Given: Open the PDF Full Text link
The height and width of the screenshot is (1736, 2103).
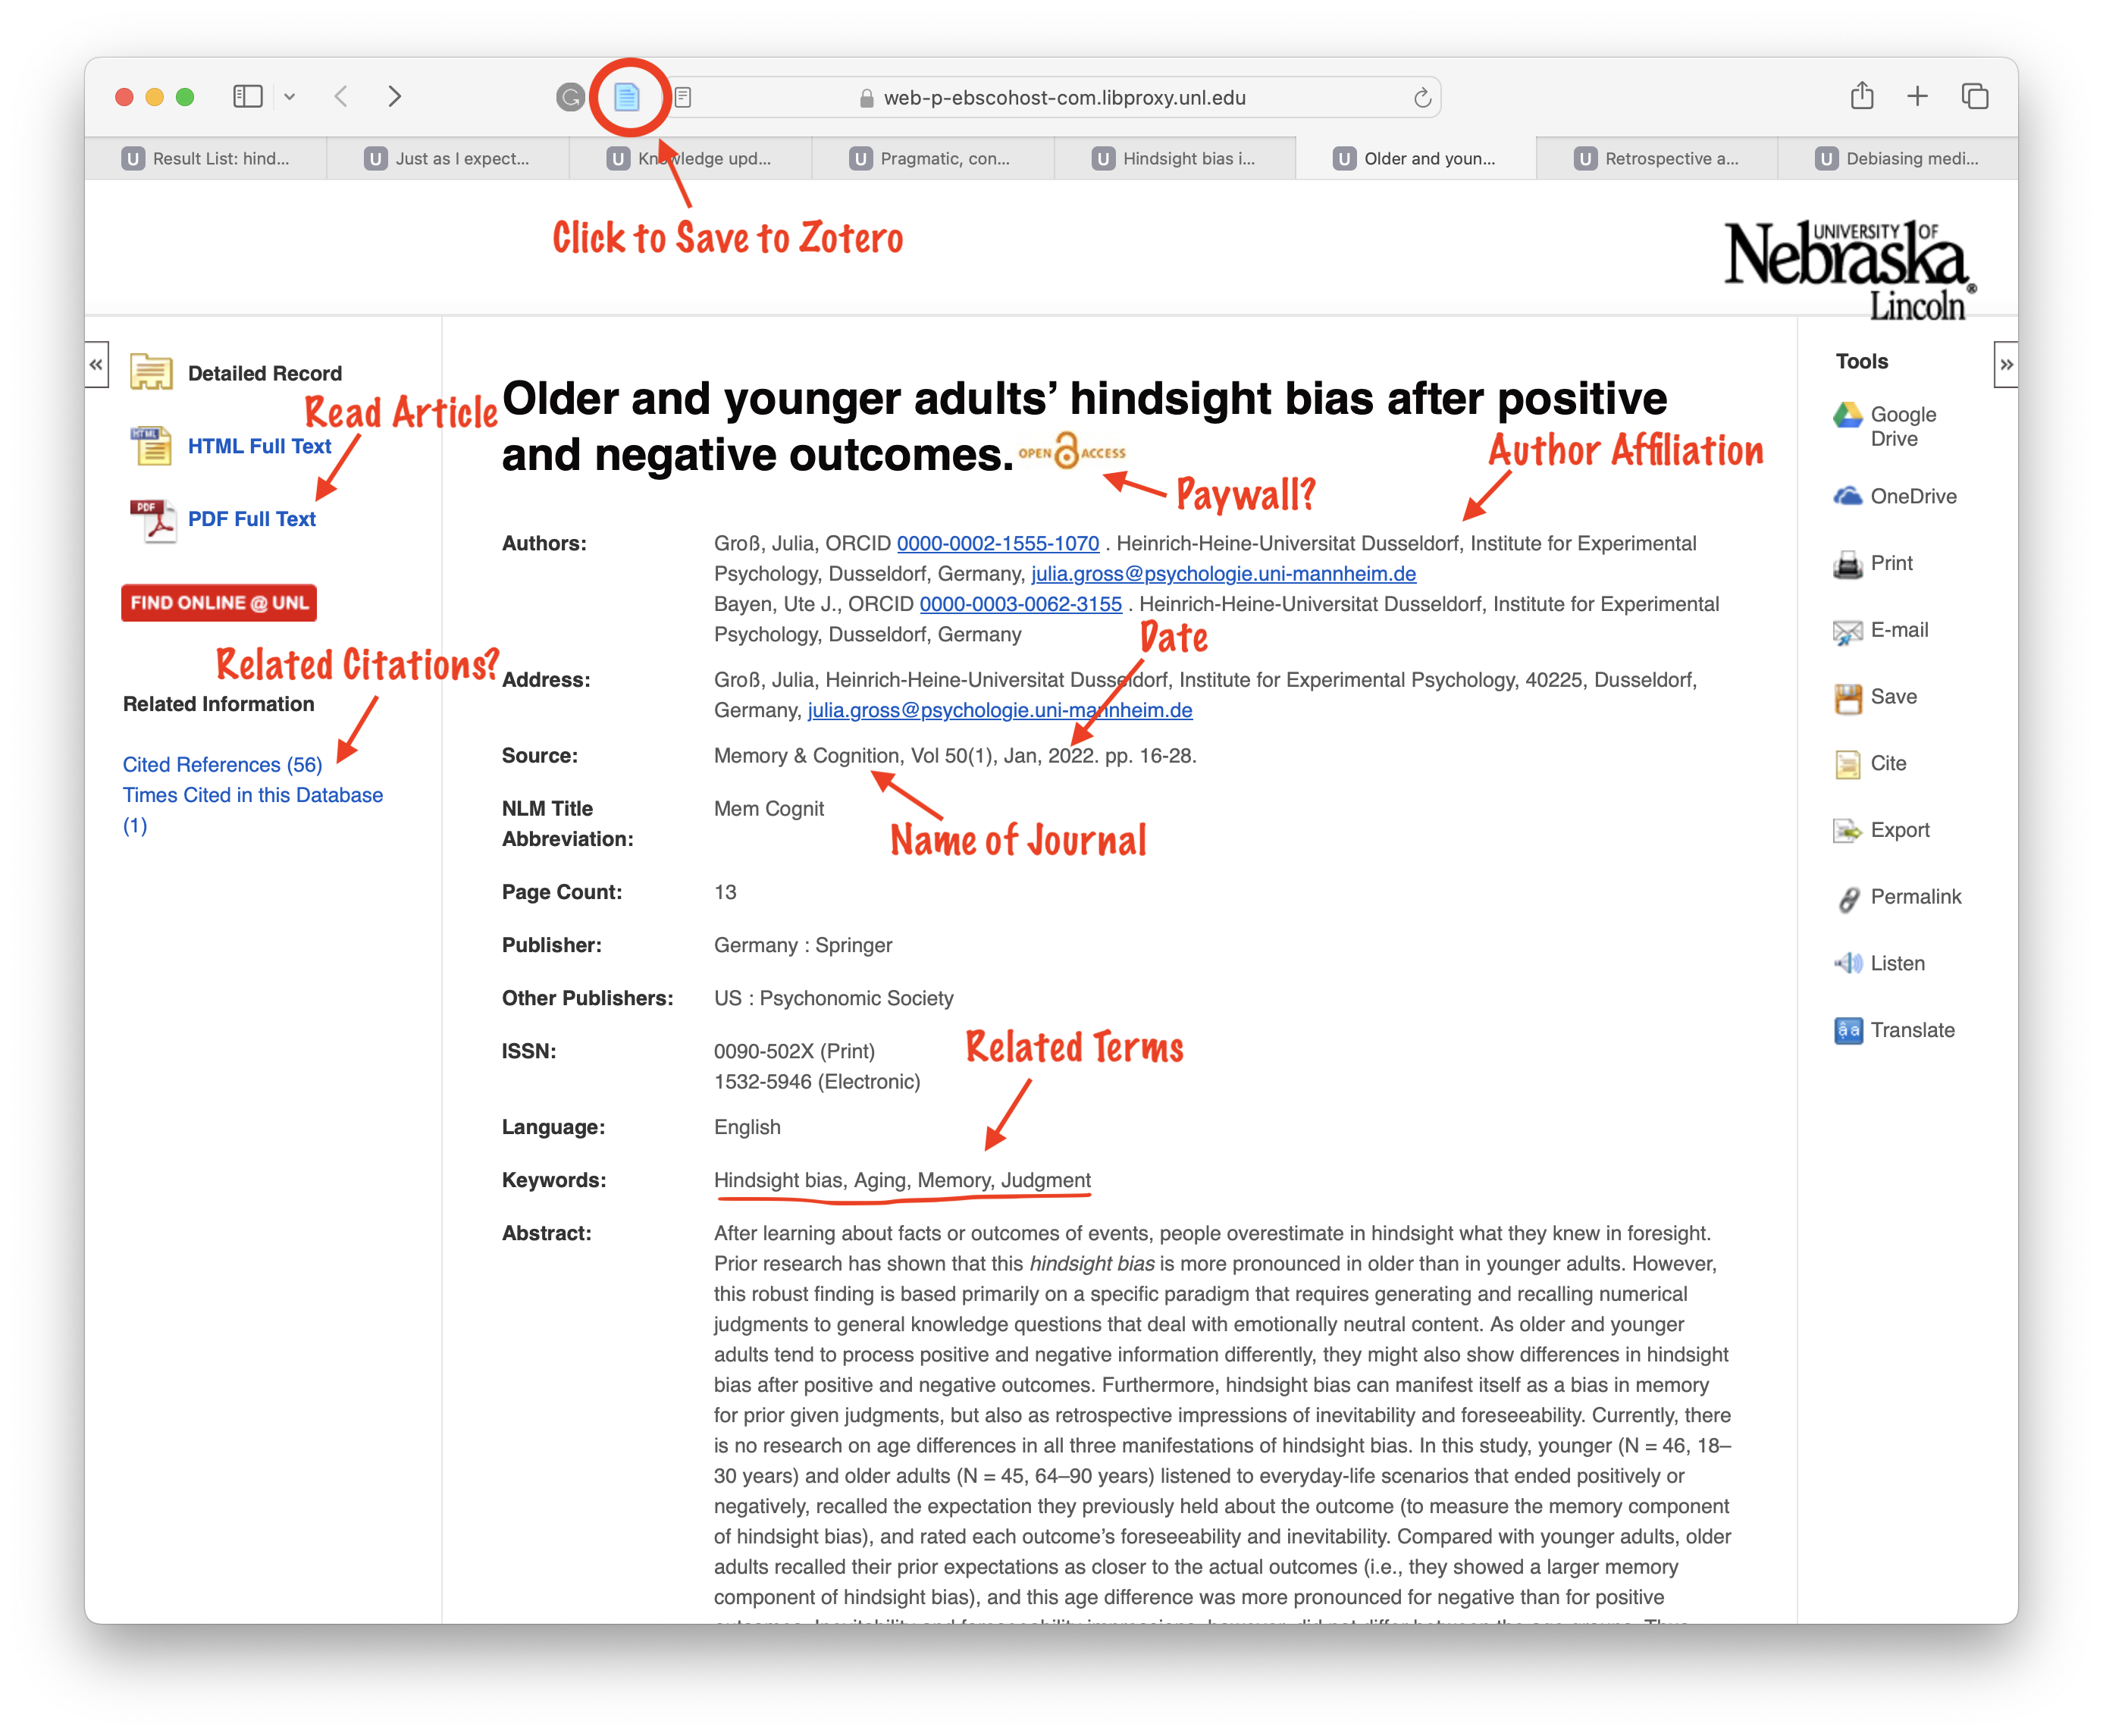Looking at the screenshot, I should pos(251,519).
